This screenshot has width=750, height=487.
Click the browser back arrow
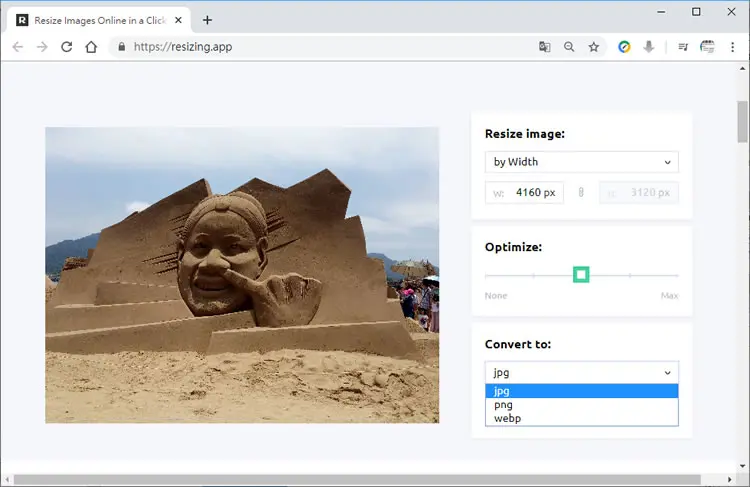click(18, 47)
